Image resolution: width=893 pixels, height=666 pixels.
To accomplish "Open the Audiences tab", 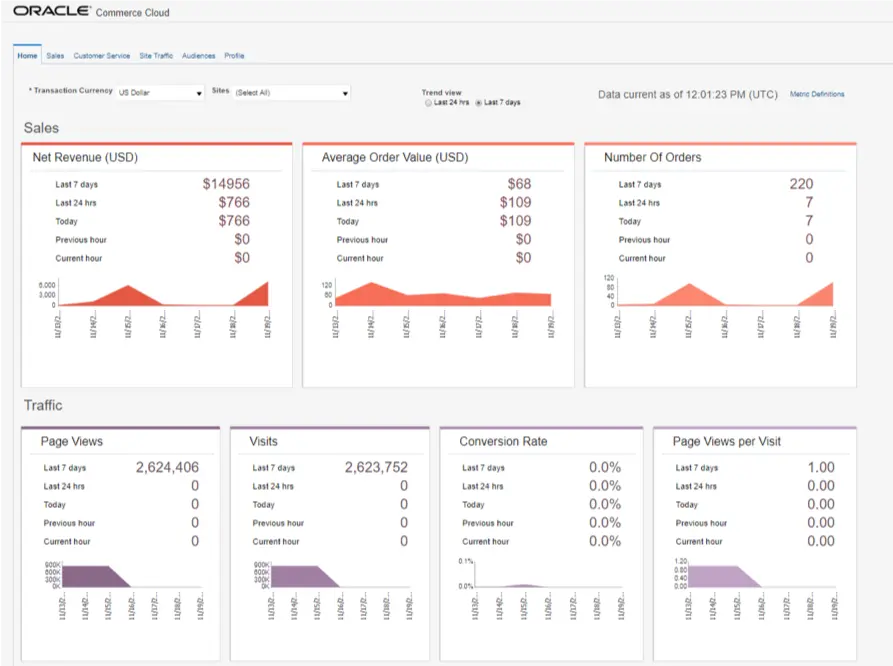I will 198,56.
